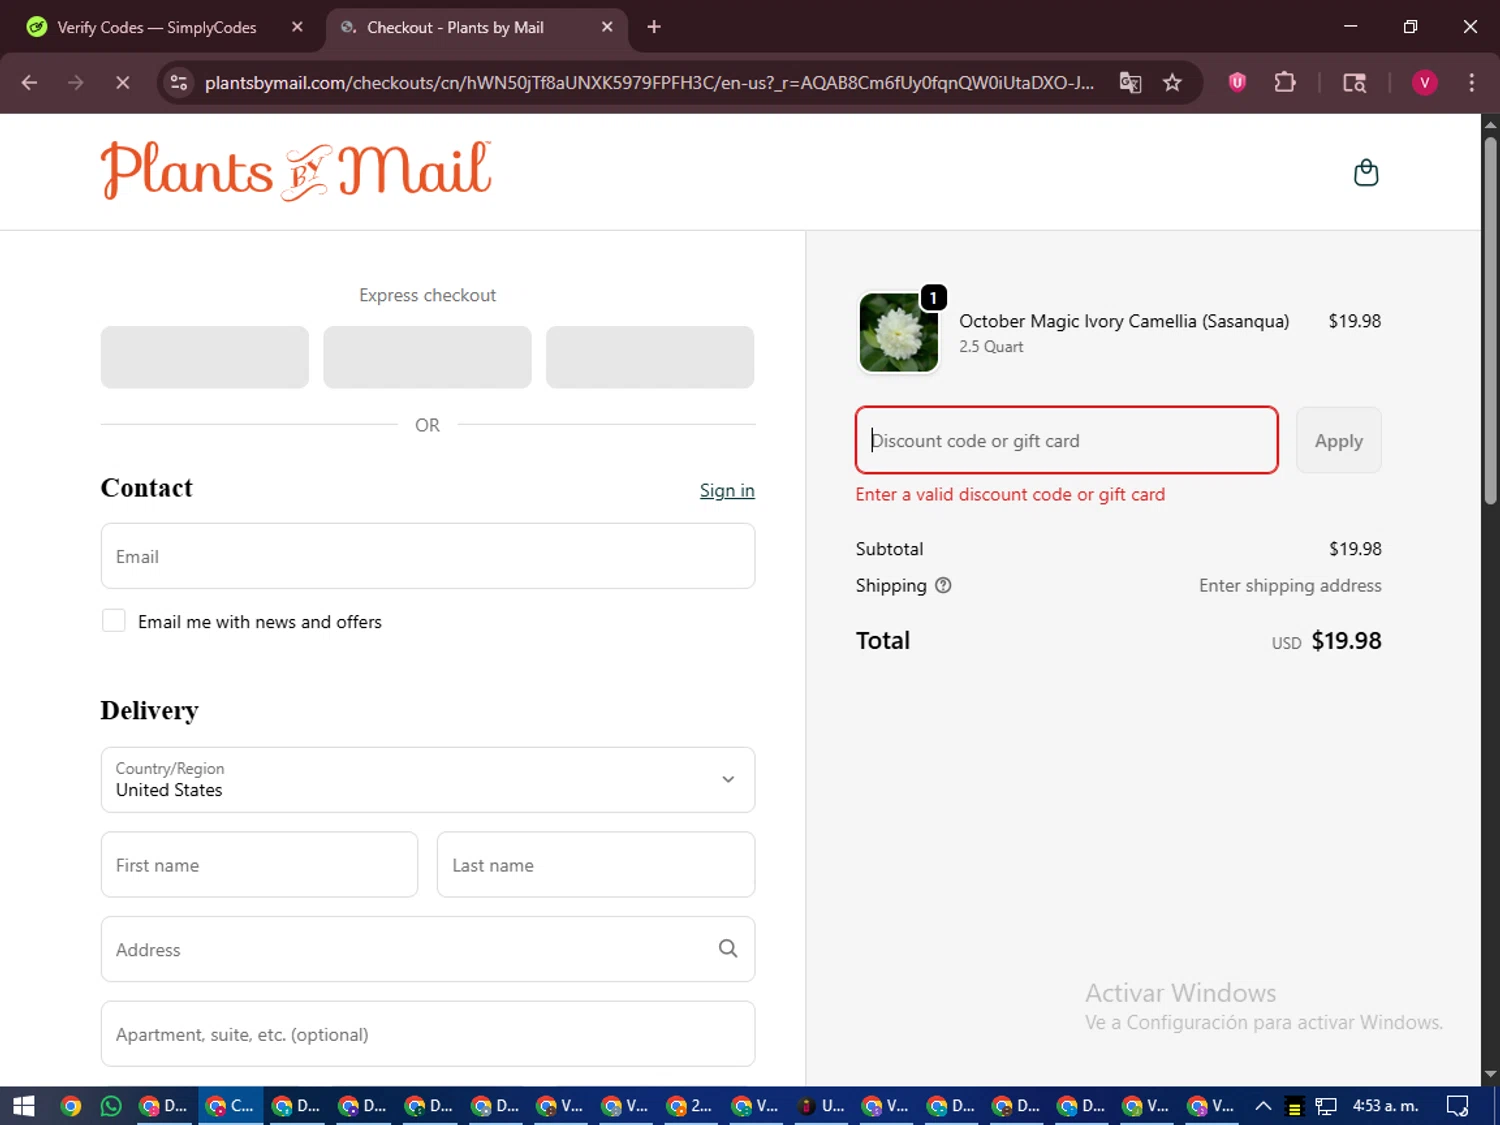Open the uBlock shield extension icon

1237,83
